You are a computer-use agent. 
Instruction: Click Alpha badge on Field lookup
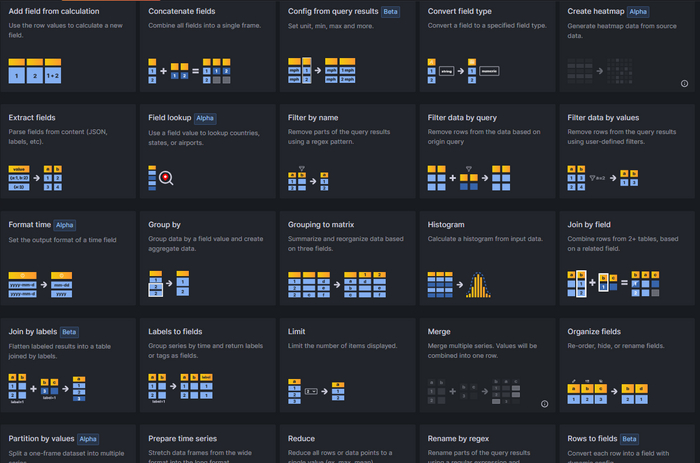tap(205, 118)
